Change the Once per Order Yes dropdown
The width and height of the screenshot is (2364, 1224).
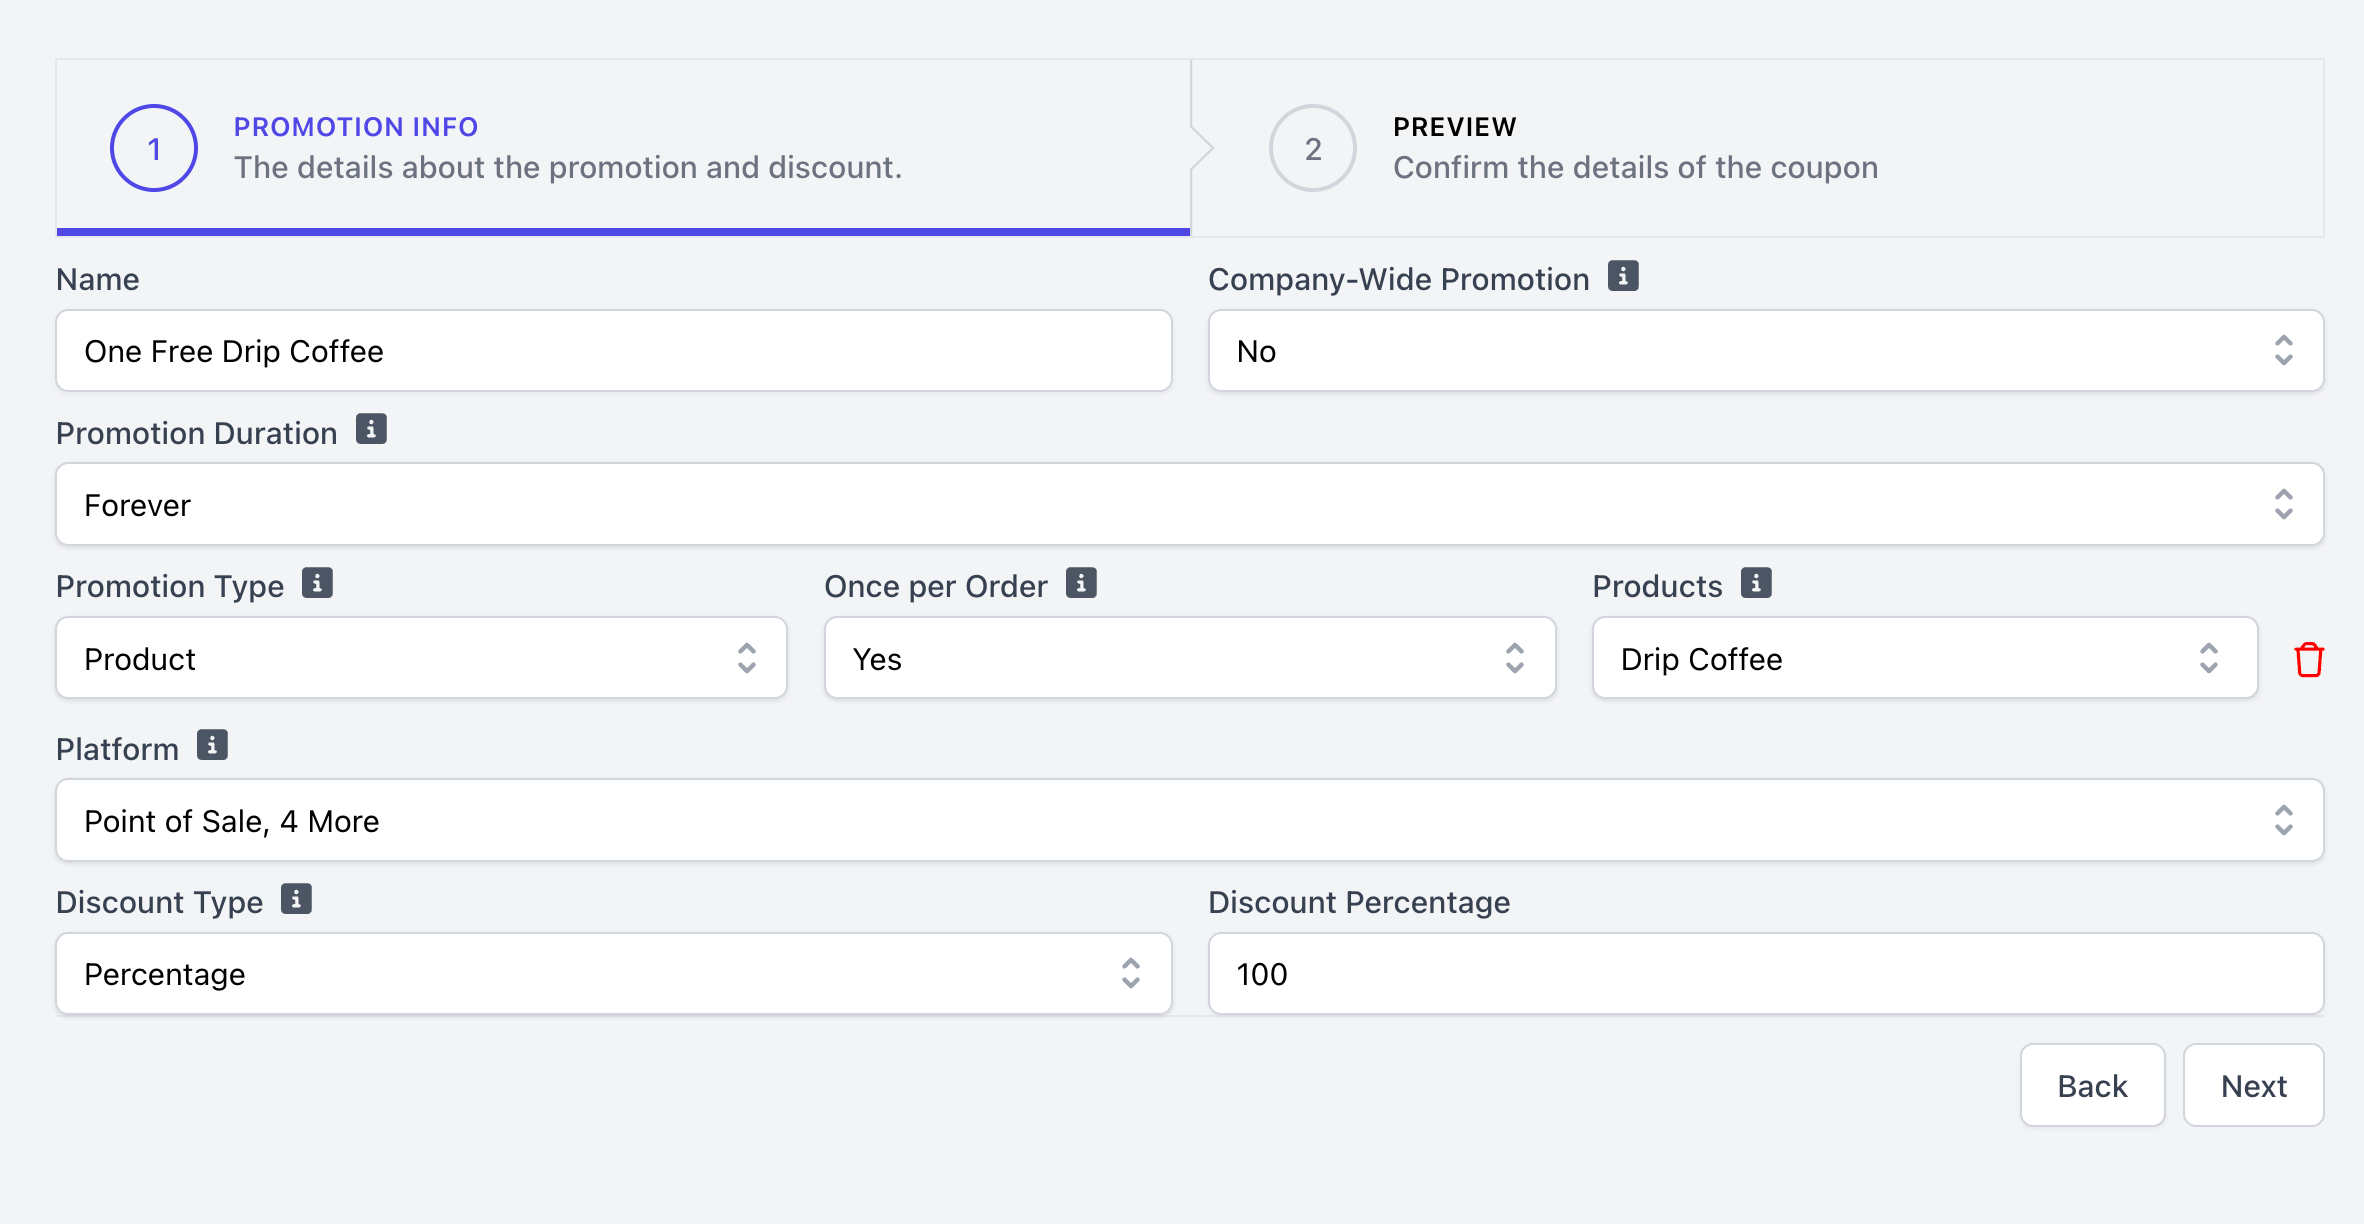click(1190, 658)
